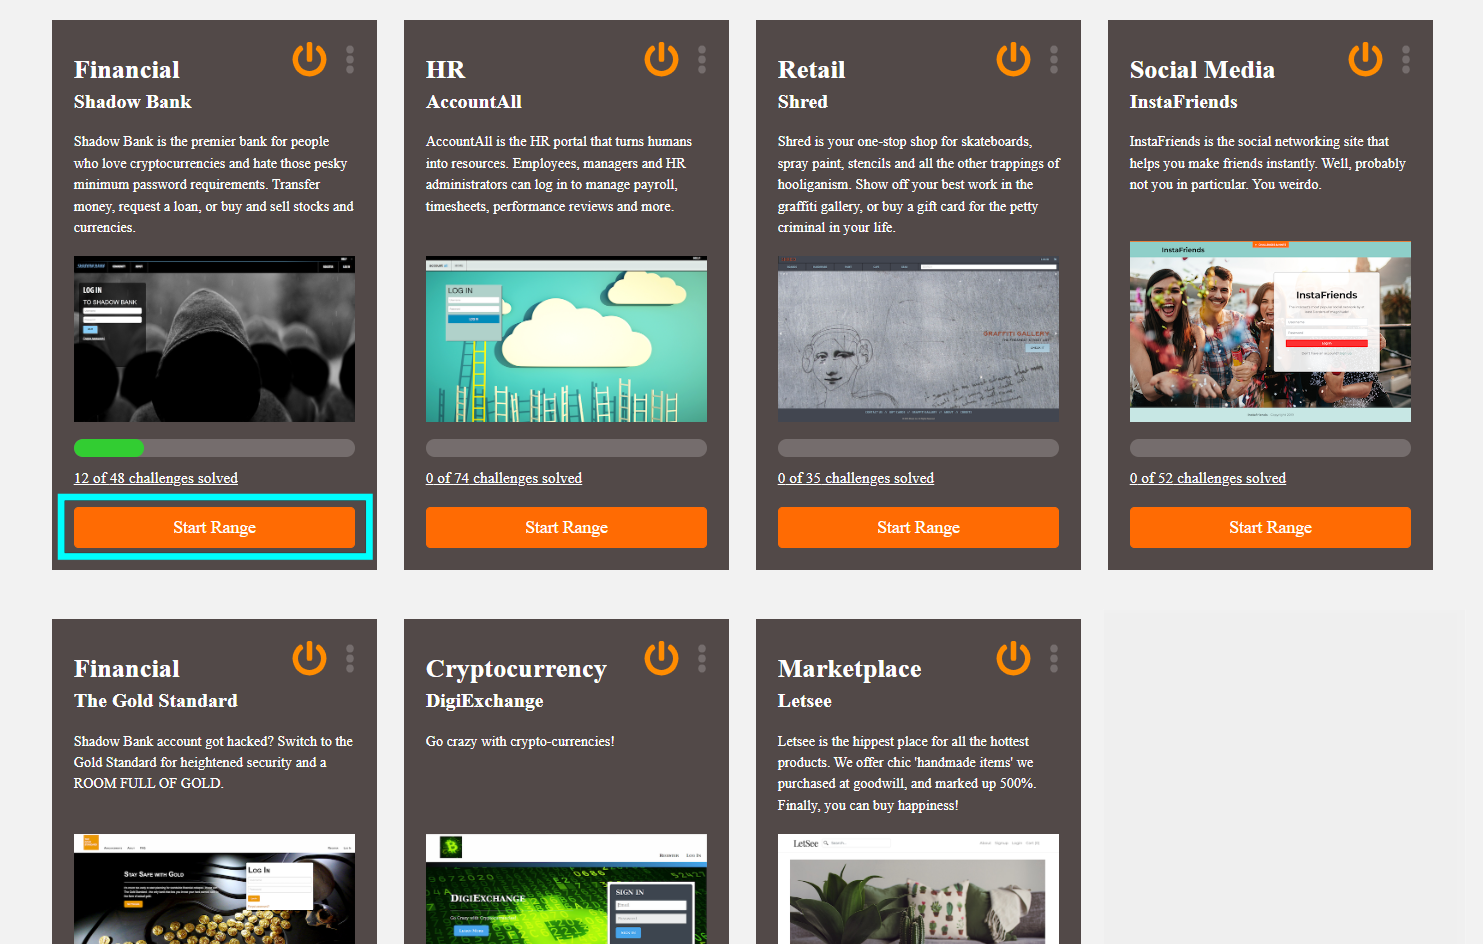Image resolution: width=1483 pixels, height=944 pixels.
Task: Open three-dot menu on Letsee card
Action: pyautogui.click(x=1054, y=658)
